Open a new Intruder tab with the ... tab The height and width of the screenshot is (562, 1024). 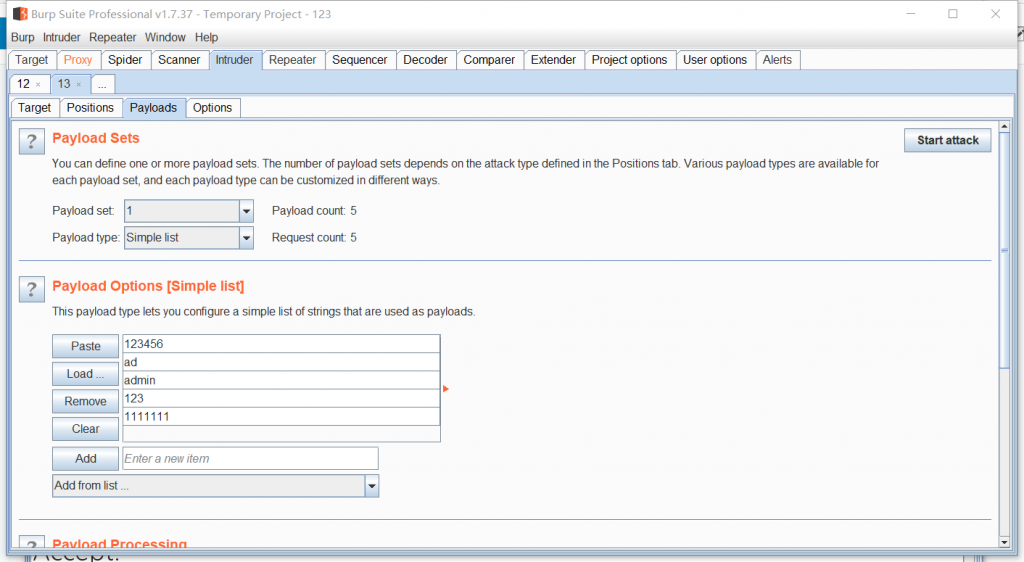(102, 85)
